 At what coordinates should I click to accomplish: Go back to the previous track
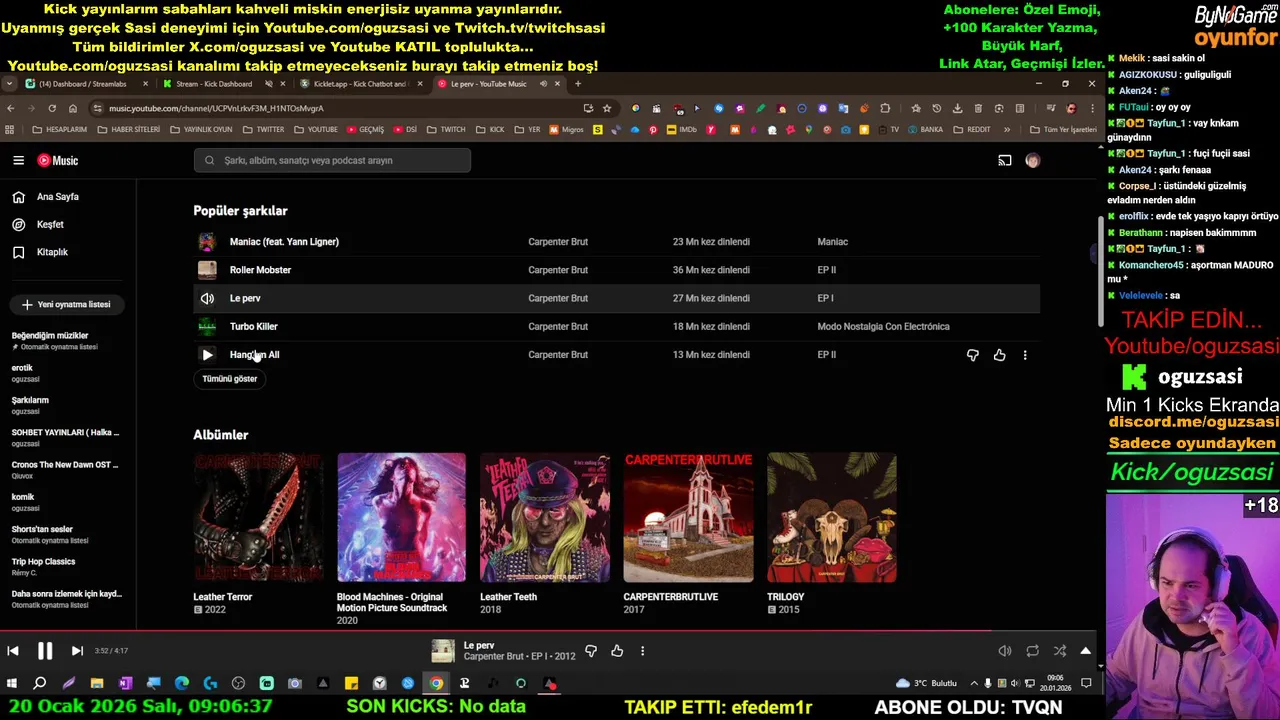click(13, 651)
